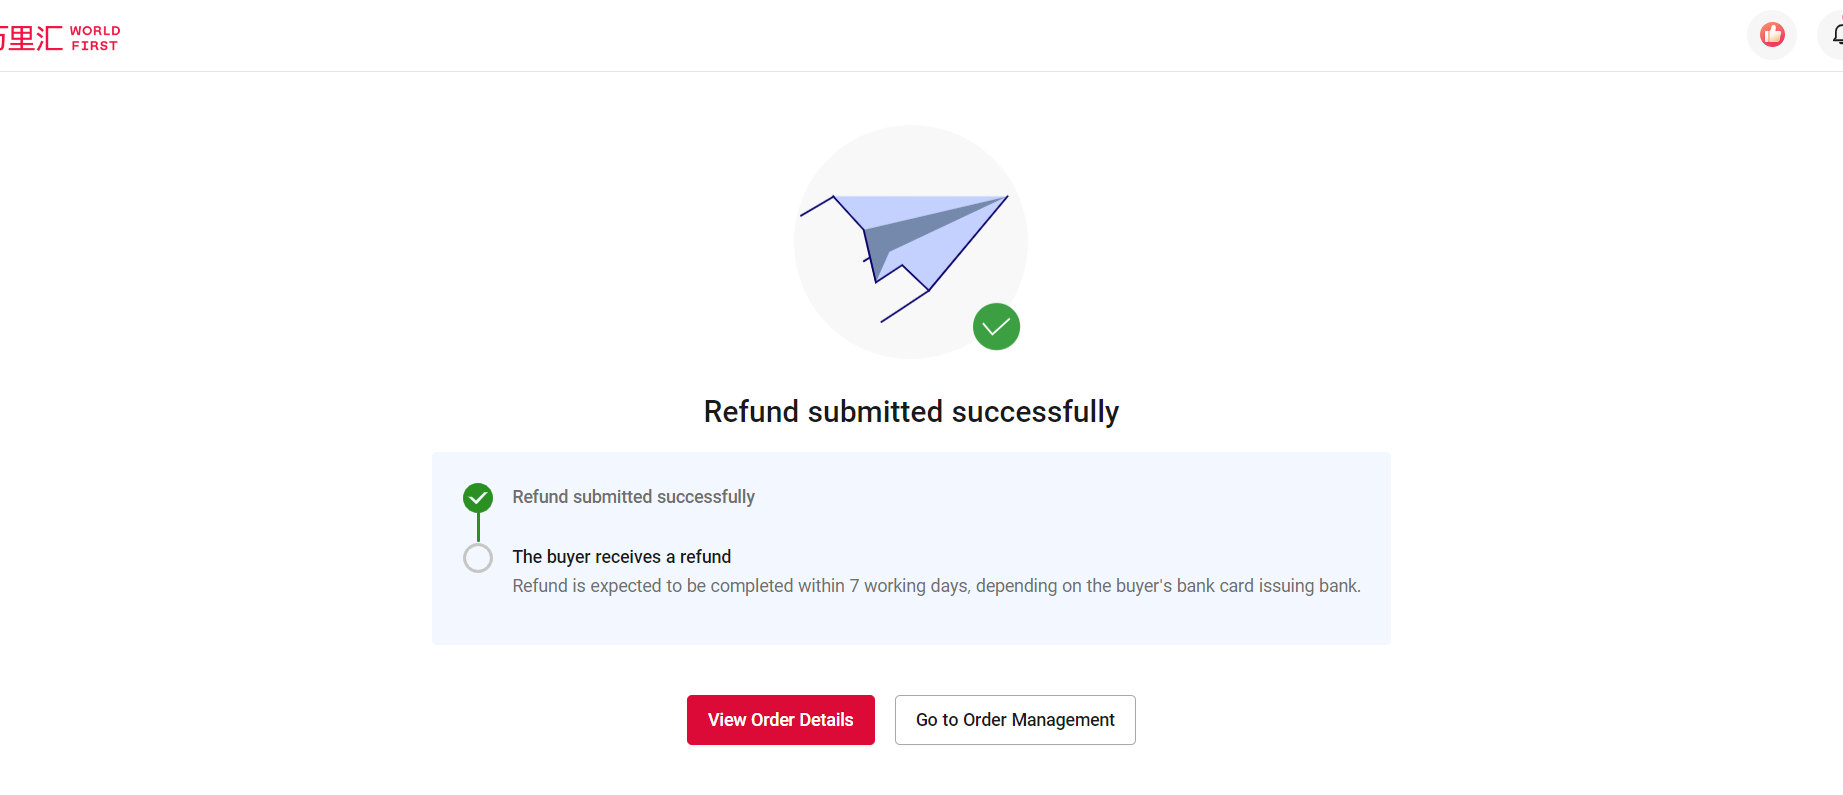This screenshot has width=1843, height=795.
Task: Click the "7 working days" refund note text
Action: pyautogui.click(x=909, y=586)
